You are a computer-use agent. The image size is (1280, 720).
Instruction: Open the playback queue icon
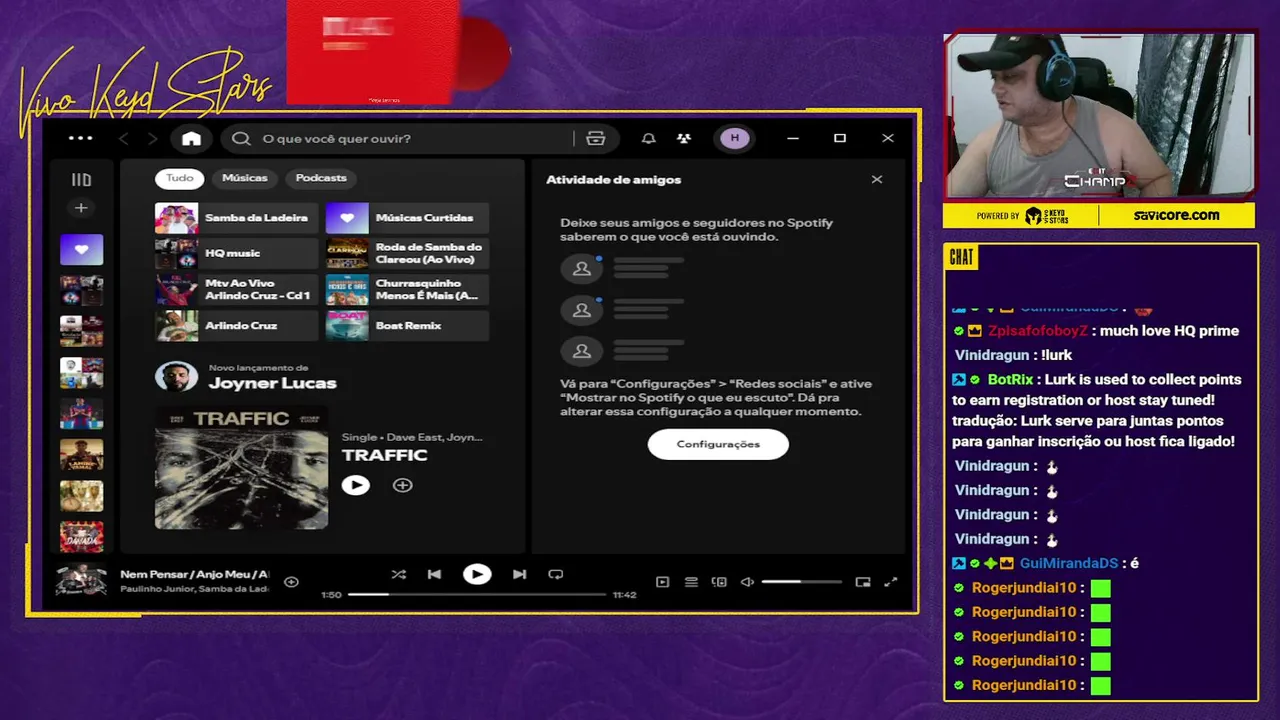click(x=690, y=582)
